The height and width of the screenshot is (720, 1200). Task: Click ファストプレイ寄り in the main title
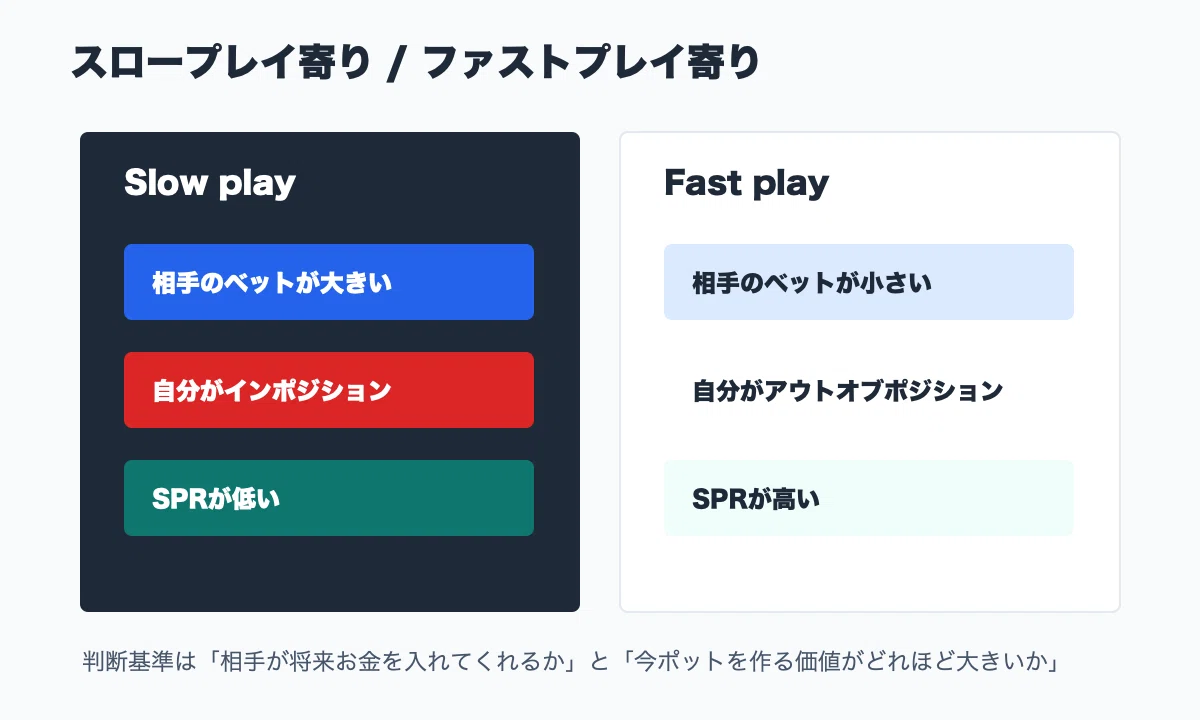(592, 63)
